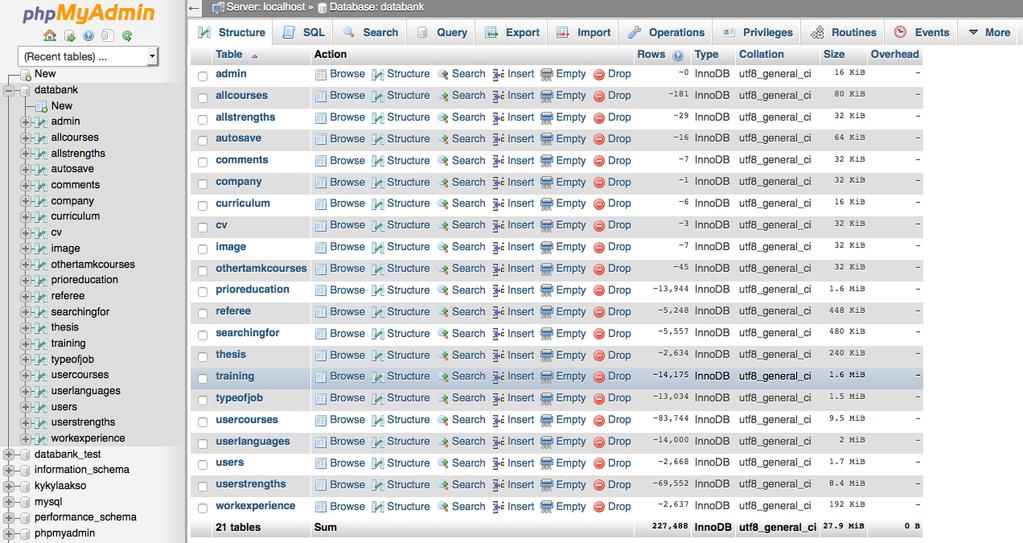
Task: Open the Recent tables dropdown
Action: pos(88,57)
